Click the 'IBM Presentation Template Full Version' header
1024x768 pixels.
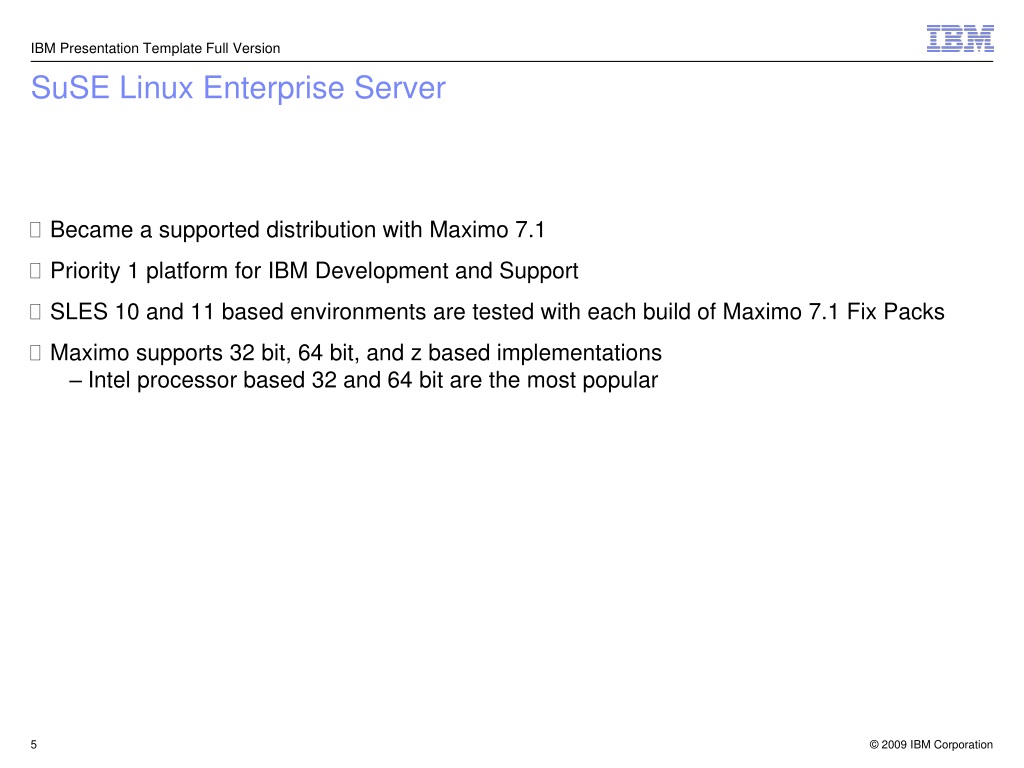[x=155, y=48]
